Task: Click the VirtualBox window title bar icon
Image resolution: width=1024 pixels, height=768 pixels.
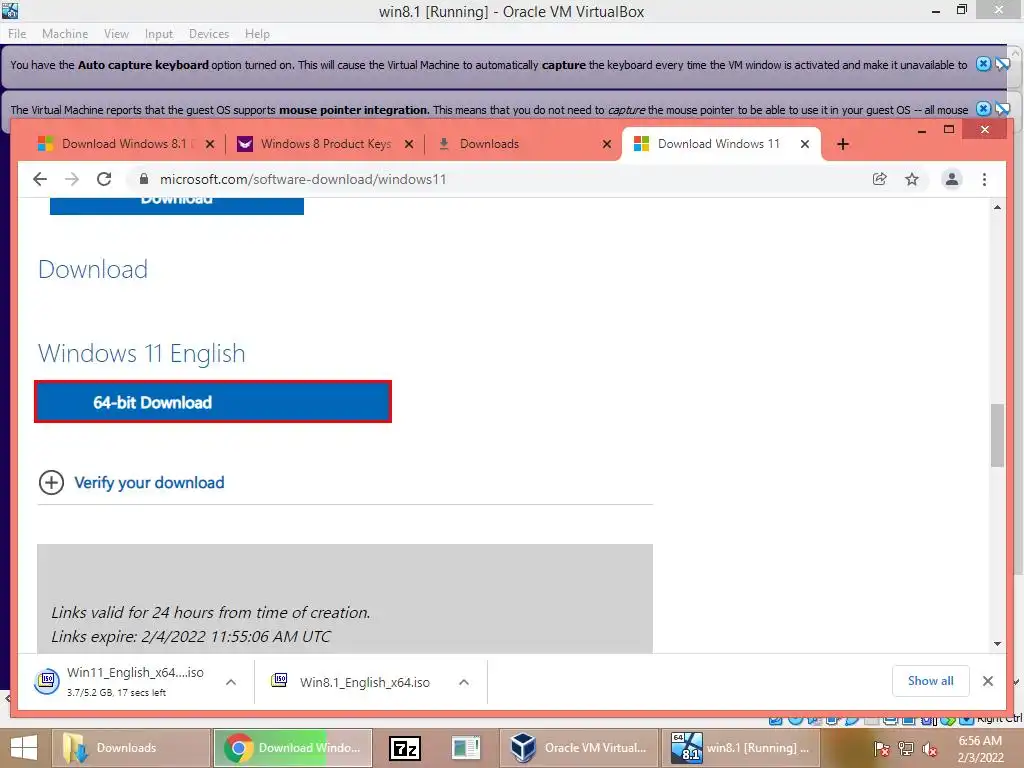Action: coord(10,10)
